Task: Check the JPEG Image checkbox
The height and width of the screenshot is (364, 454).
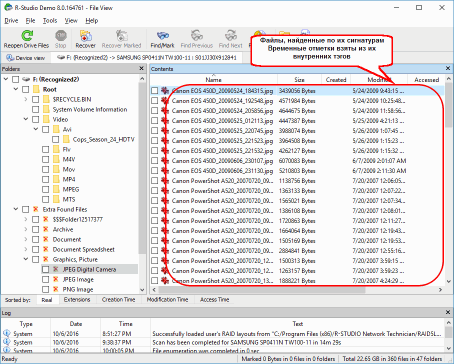Action: coord(46,279)
